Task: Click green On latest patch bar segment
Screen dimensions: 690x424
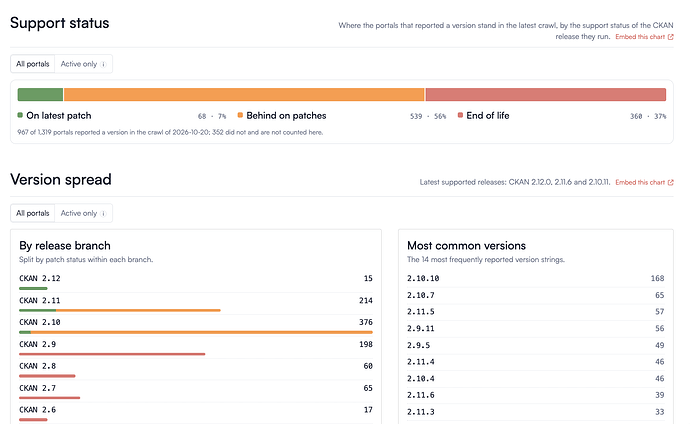Action: [40, 95]
